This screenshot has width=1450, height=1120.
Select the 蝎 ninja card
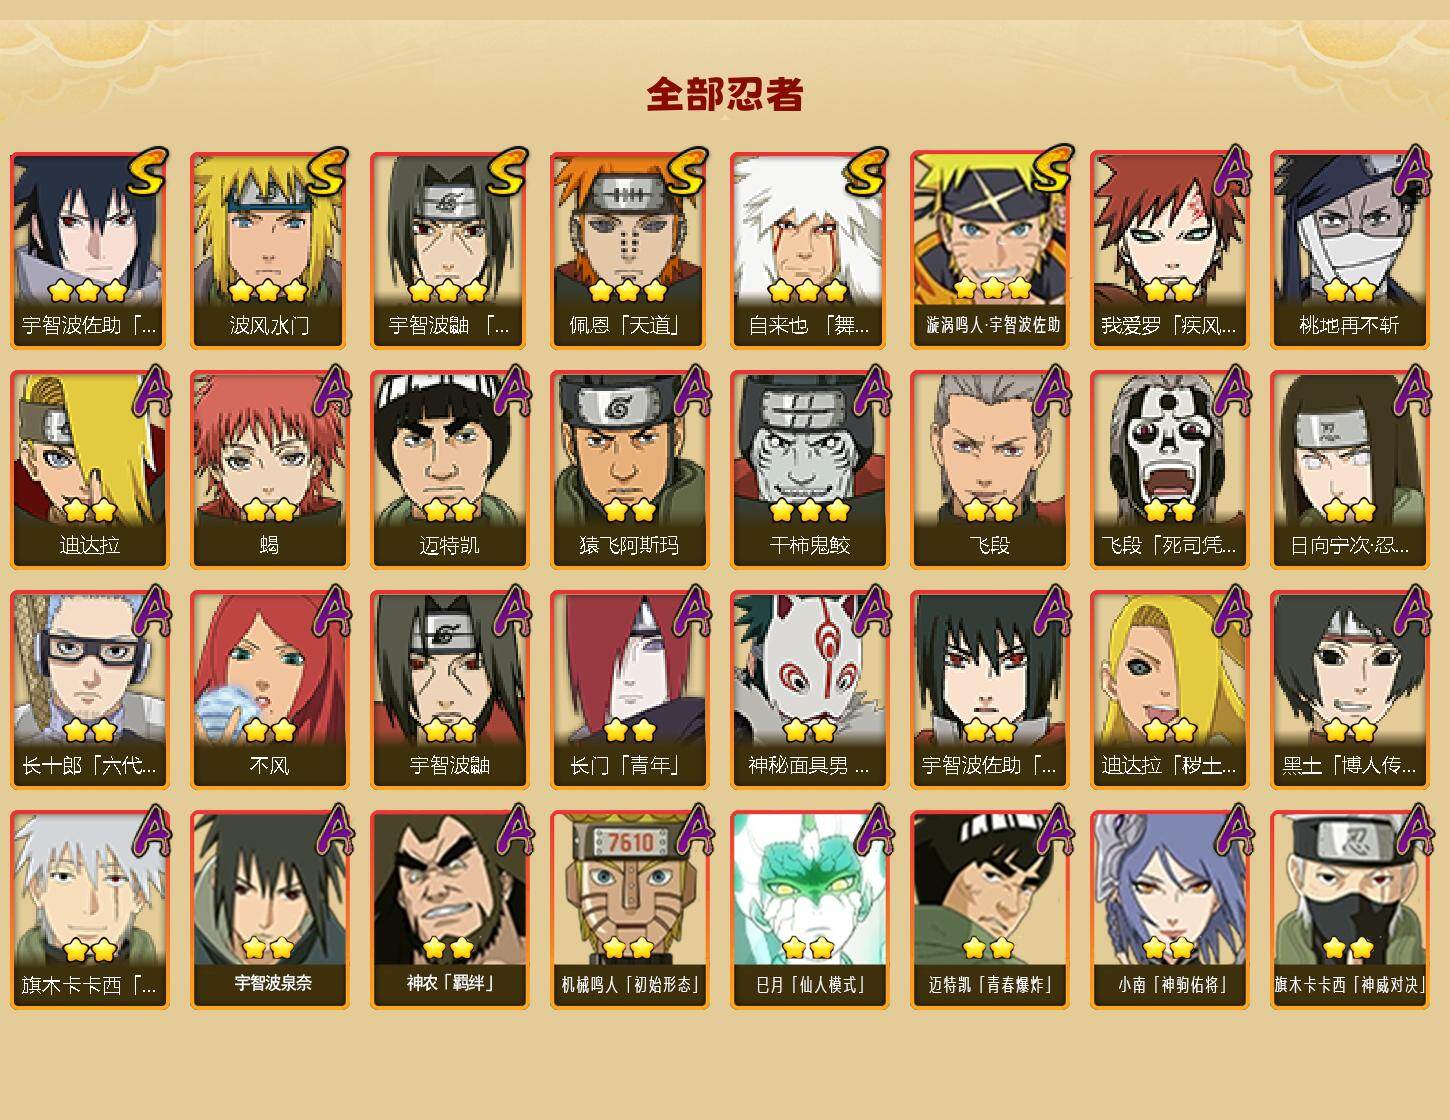[269, 470]
